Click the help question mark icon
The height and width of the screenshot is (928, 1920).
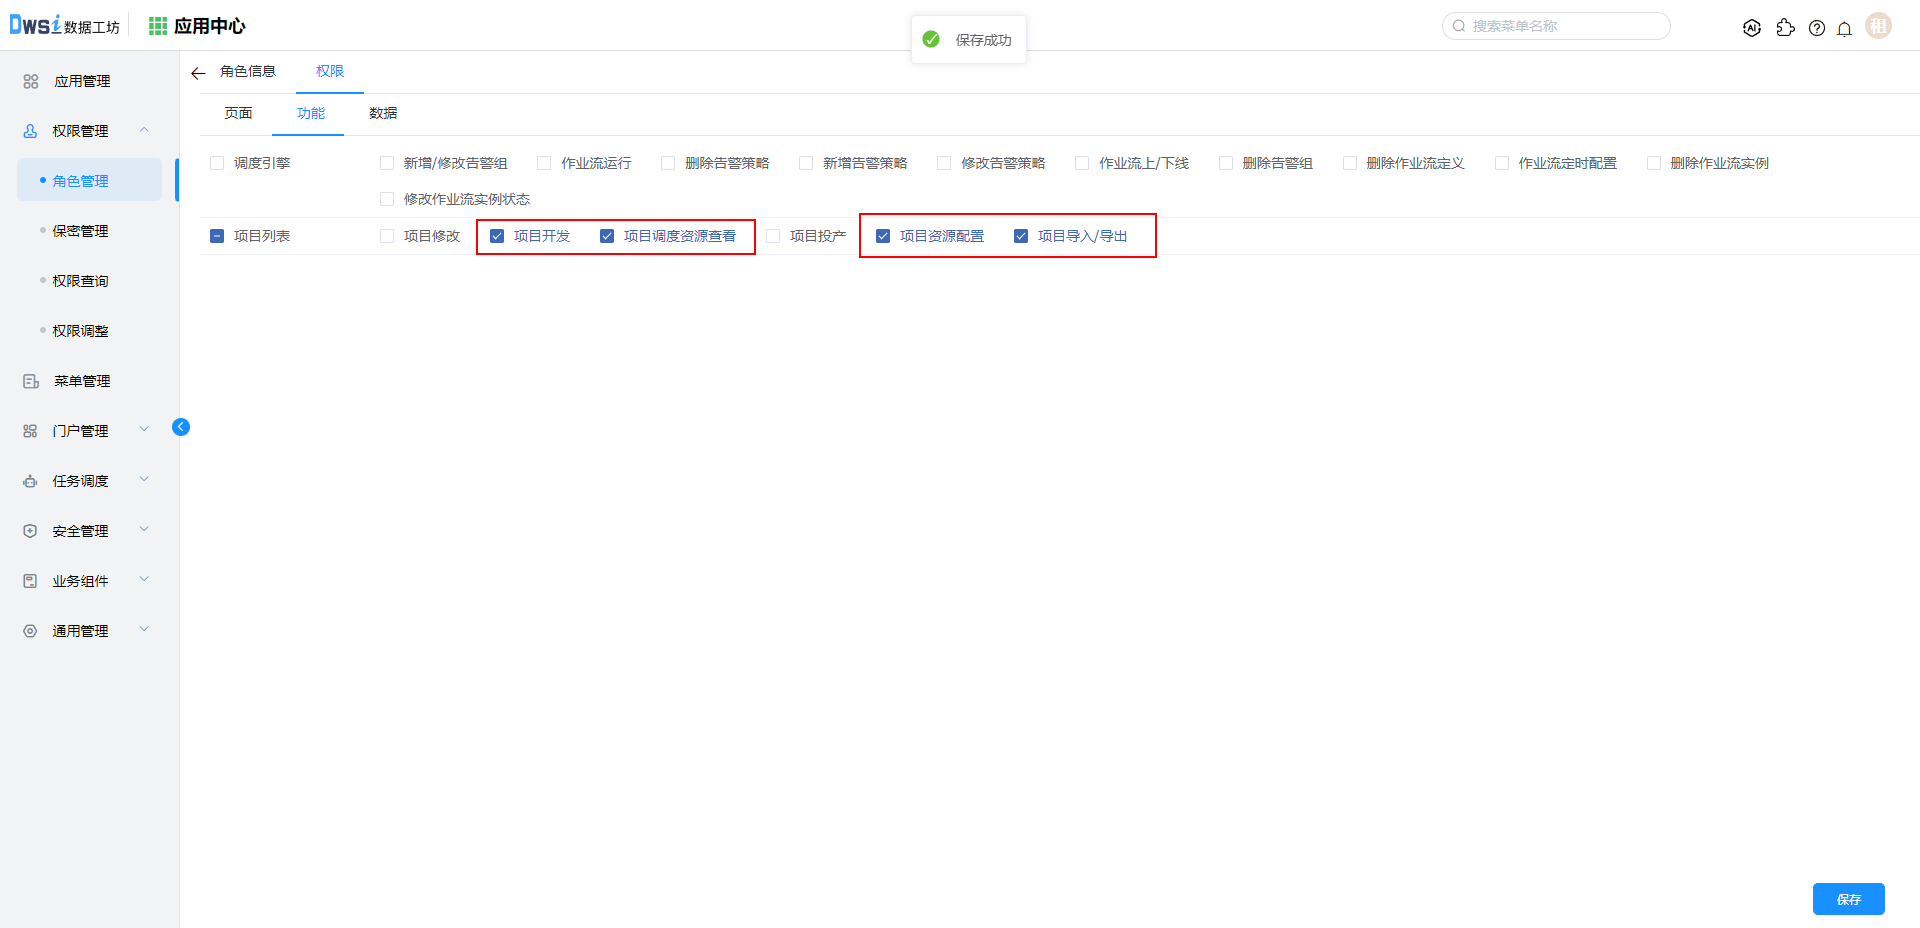(x=1816, y=28)
